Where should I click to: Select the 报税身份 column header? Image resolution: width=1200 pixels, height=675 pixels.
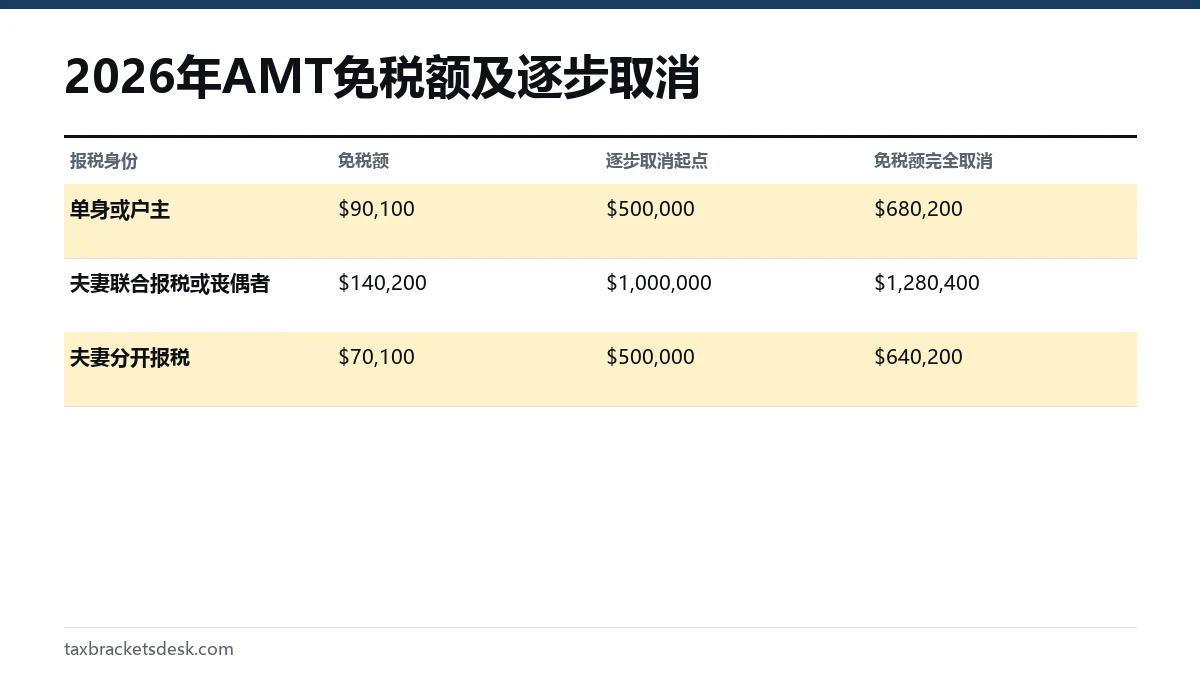[x=104, y=161]
